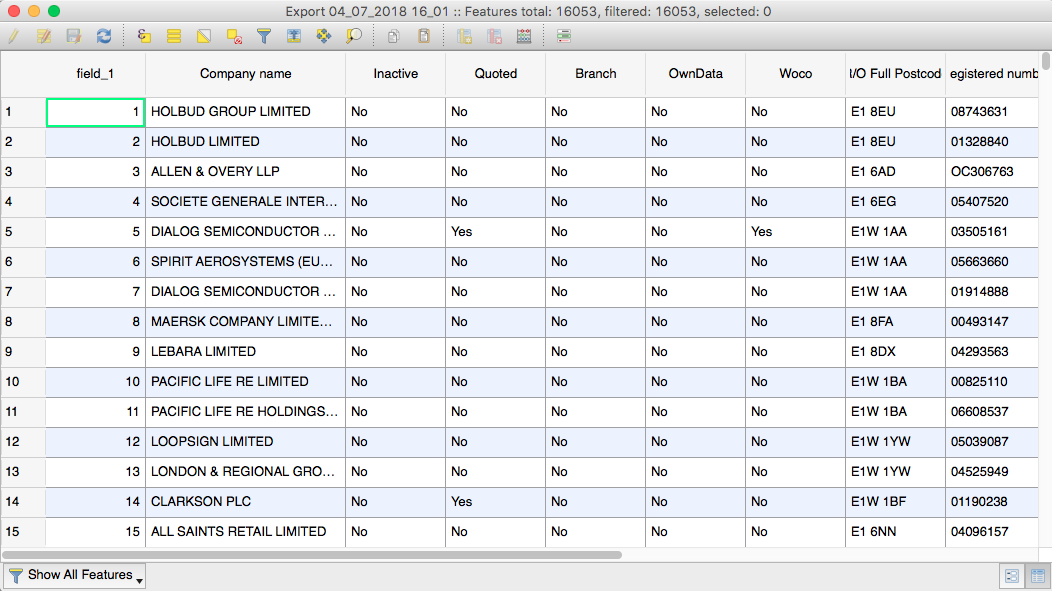
Task: Open select features by expression
Action: (x=144, y=36)
